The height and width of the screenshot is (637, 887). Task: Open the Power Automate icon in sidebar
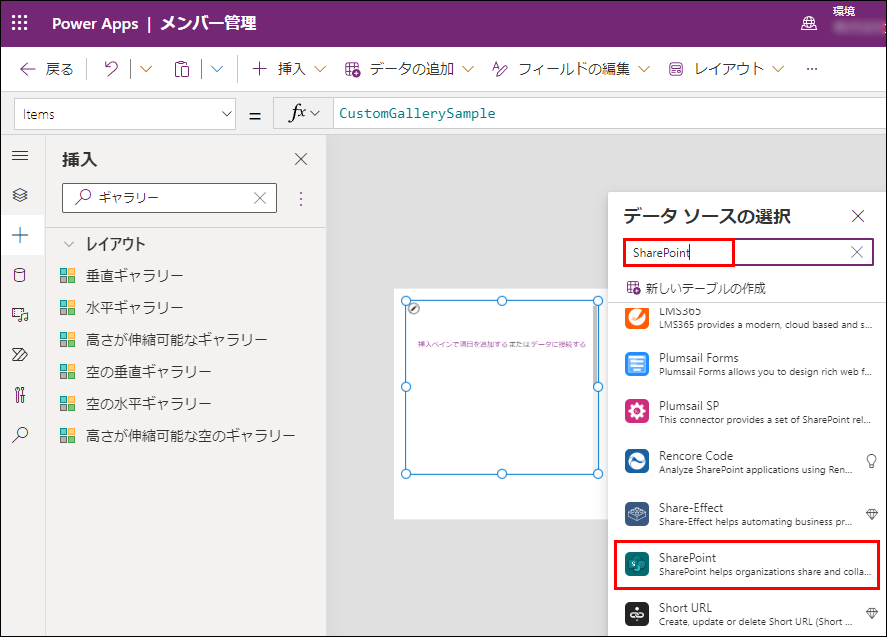pos(20,355)
